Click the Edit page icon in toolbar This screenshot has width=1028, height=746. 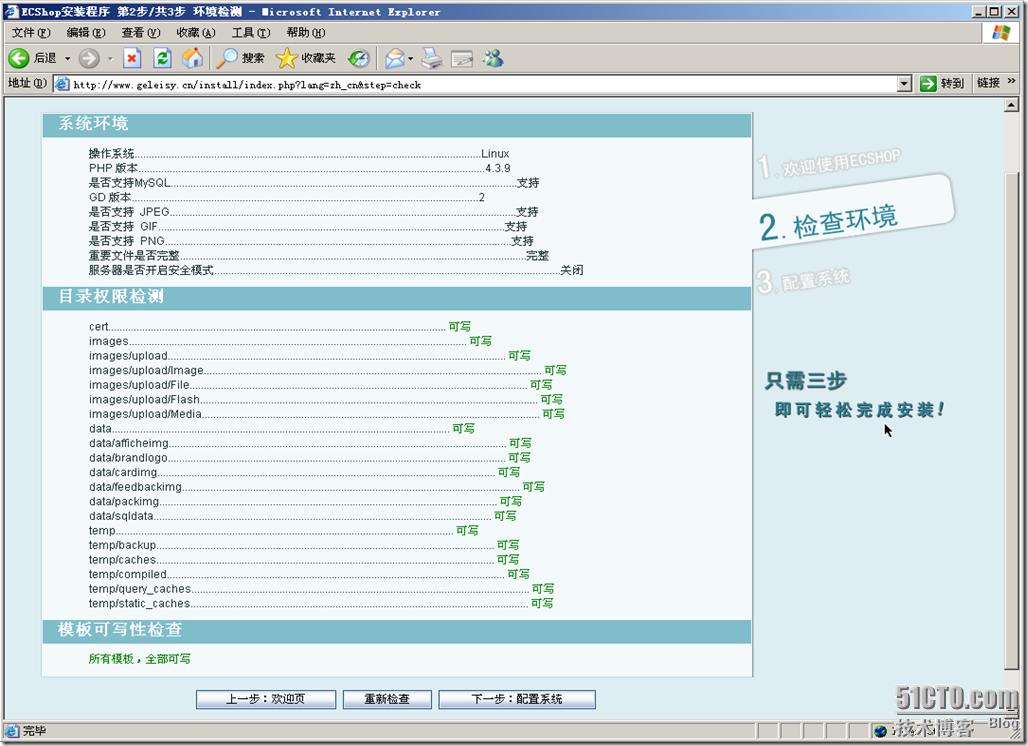tap(462, 58)
